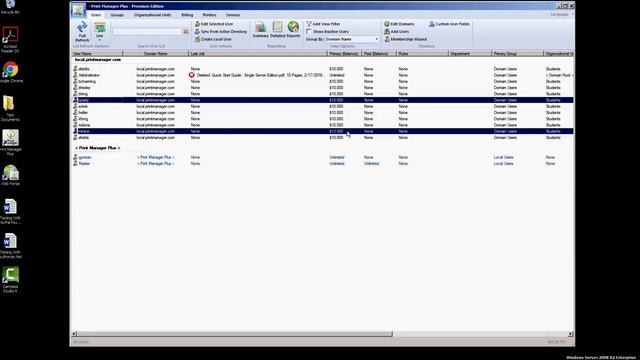Open Test Documents folder on desktop
This screenshot has height=360, width=640.
click(x=10, y=108)
